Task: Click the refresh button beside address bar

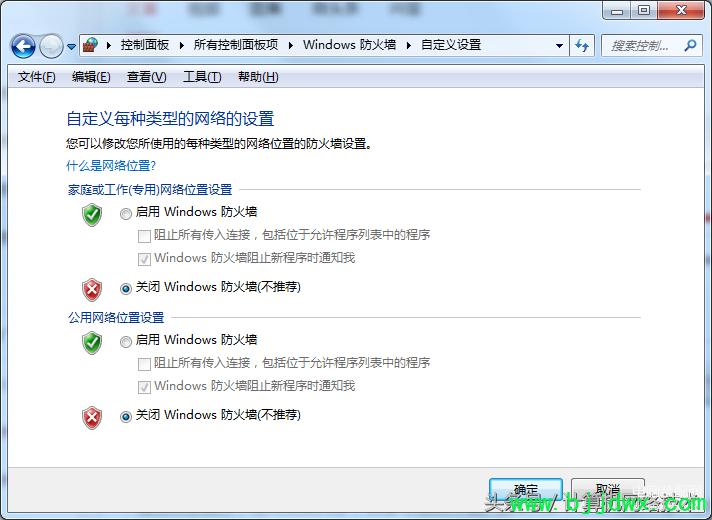Action: [582, 45]
